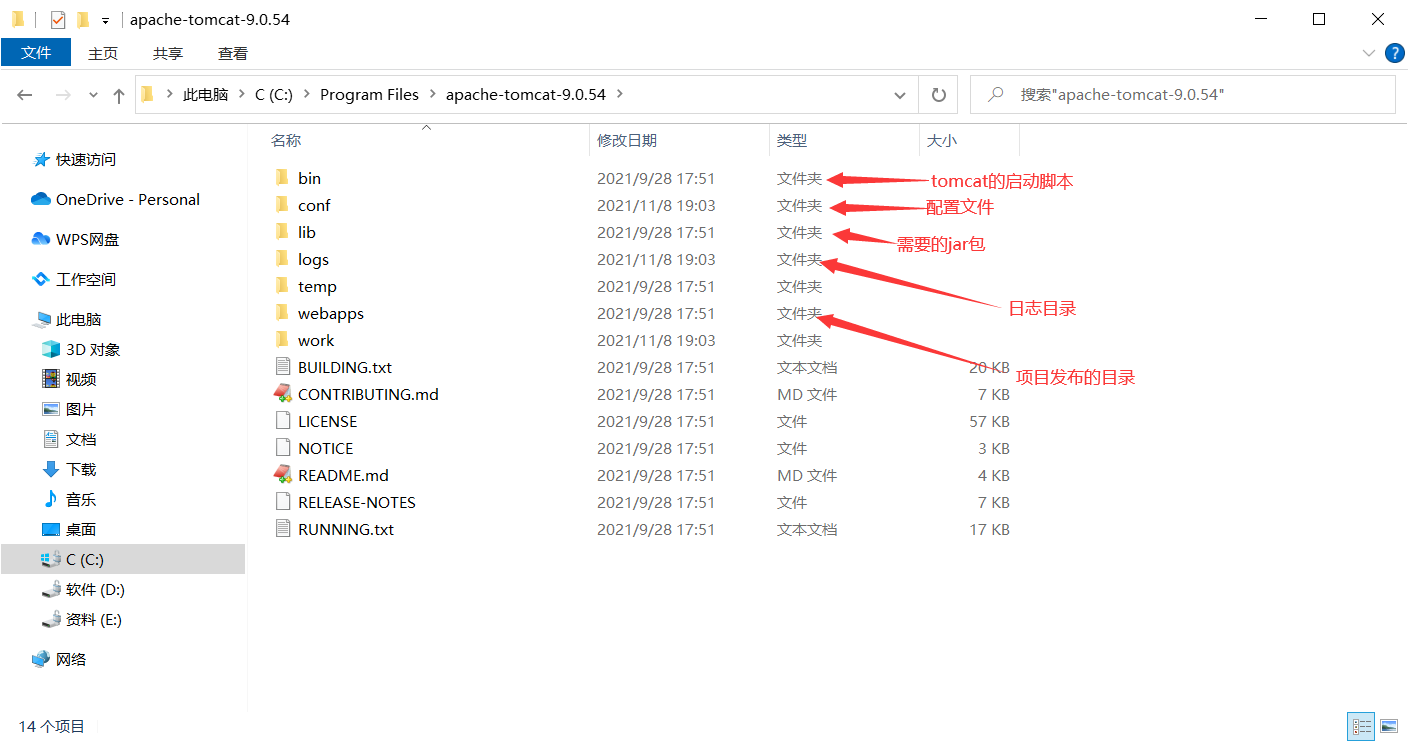Click the RELEASE-NOTES file icon
Image resolution: width=1409 pixels, height=742 pixels.
(281, 502)
